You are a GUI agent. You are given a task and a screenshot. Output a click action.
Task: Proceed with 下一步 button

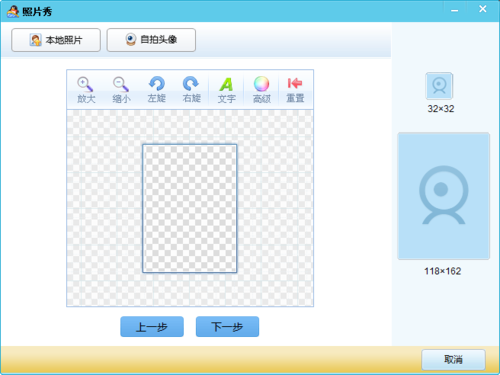coord(227,327)
